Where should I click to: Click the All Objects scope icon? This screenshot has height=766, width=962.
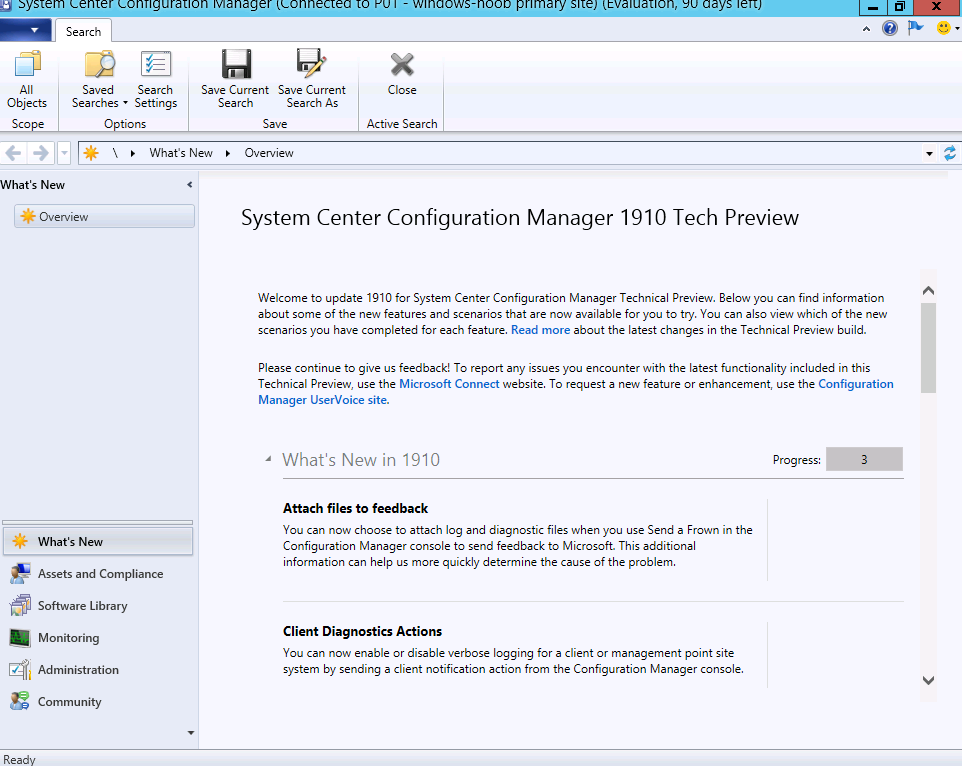(x=26, y=80)
